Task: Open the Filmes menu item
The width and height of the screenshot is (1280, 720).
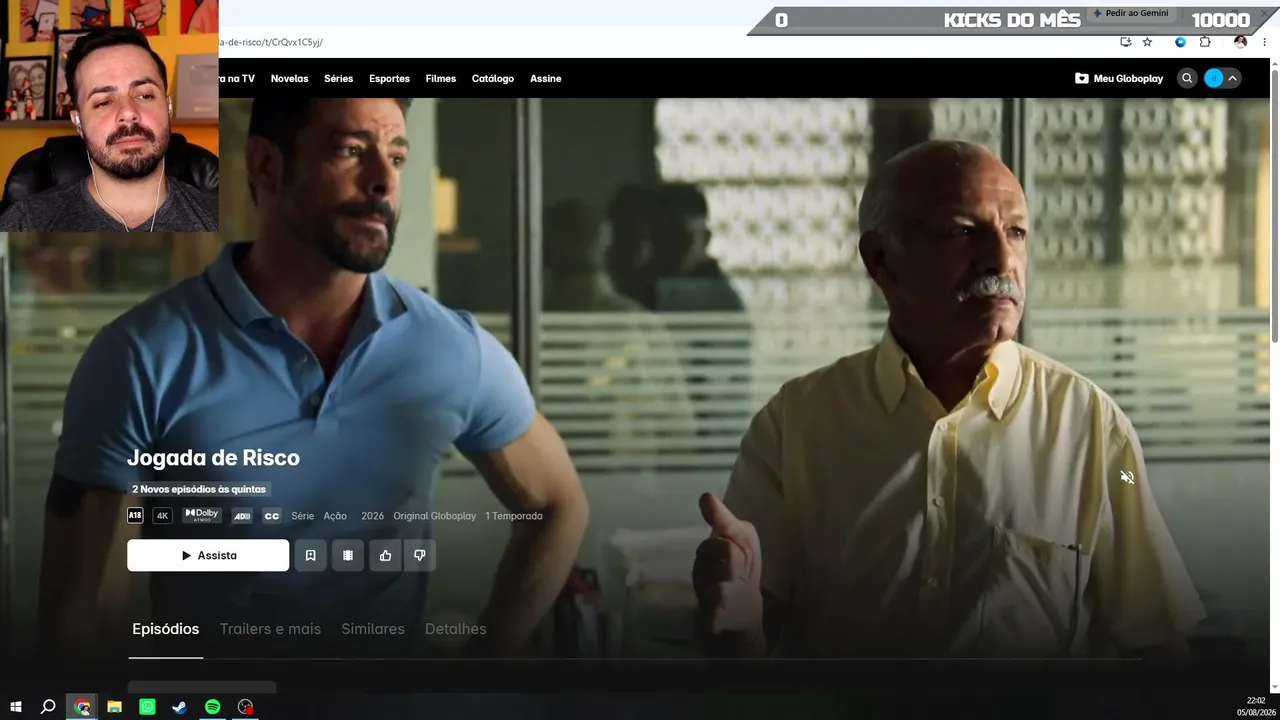Action: tap(440, 78)
